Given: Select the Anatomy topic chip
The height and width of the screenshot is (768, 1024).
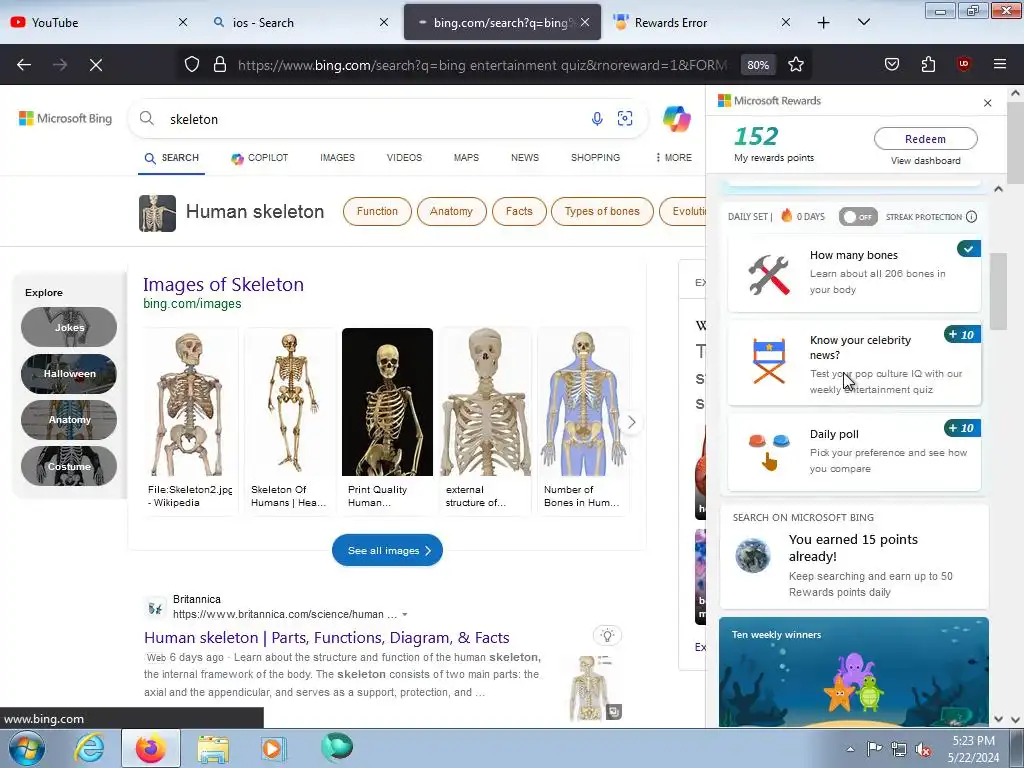Looking at the screenshot, I should click(x=451, y=212).
